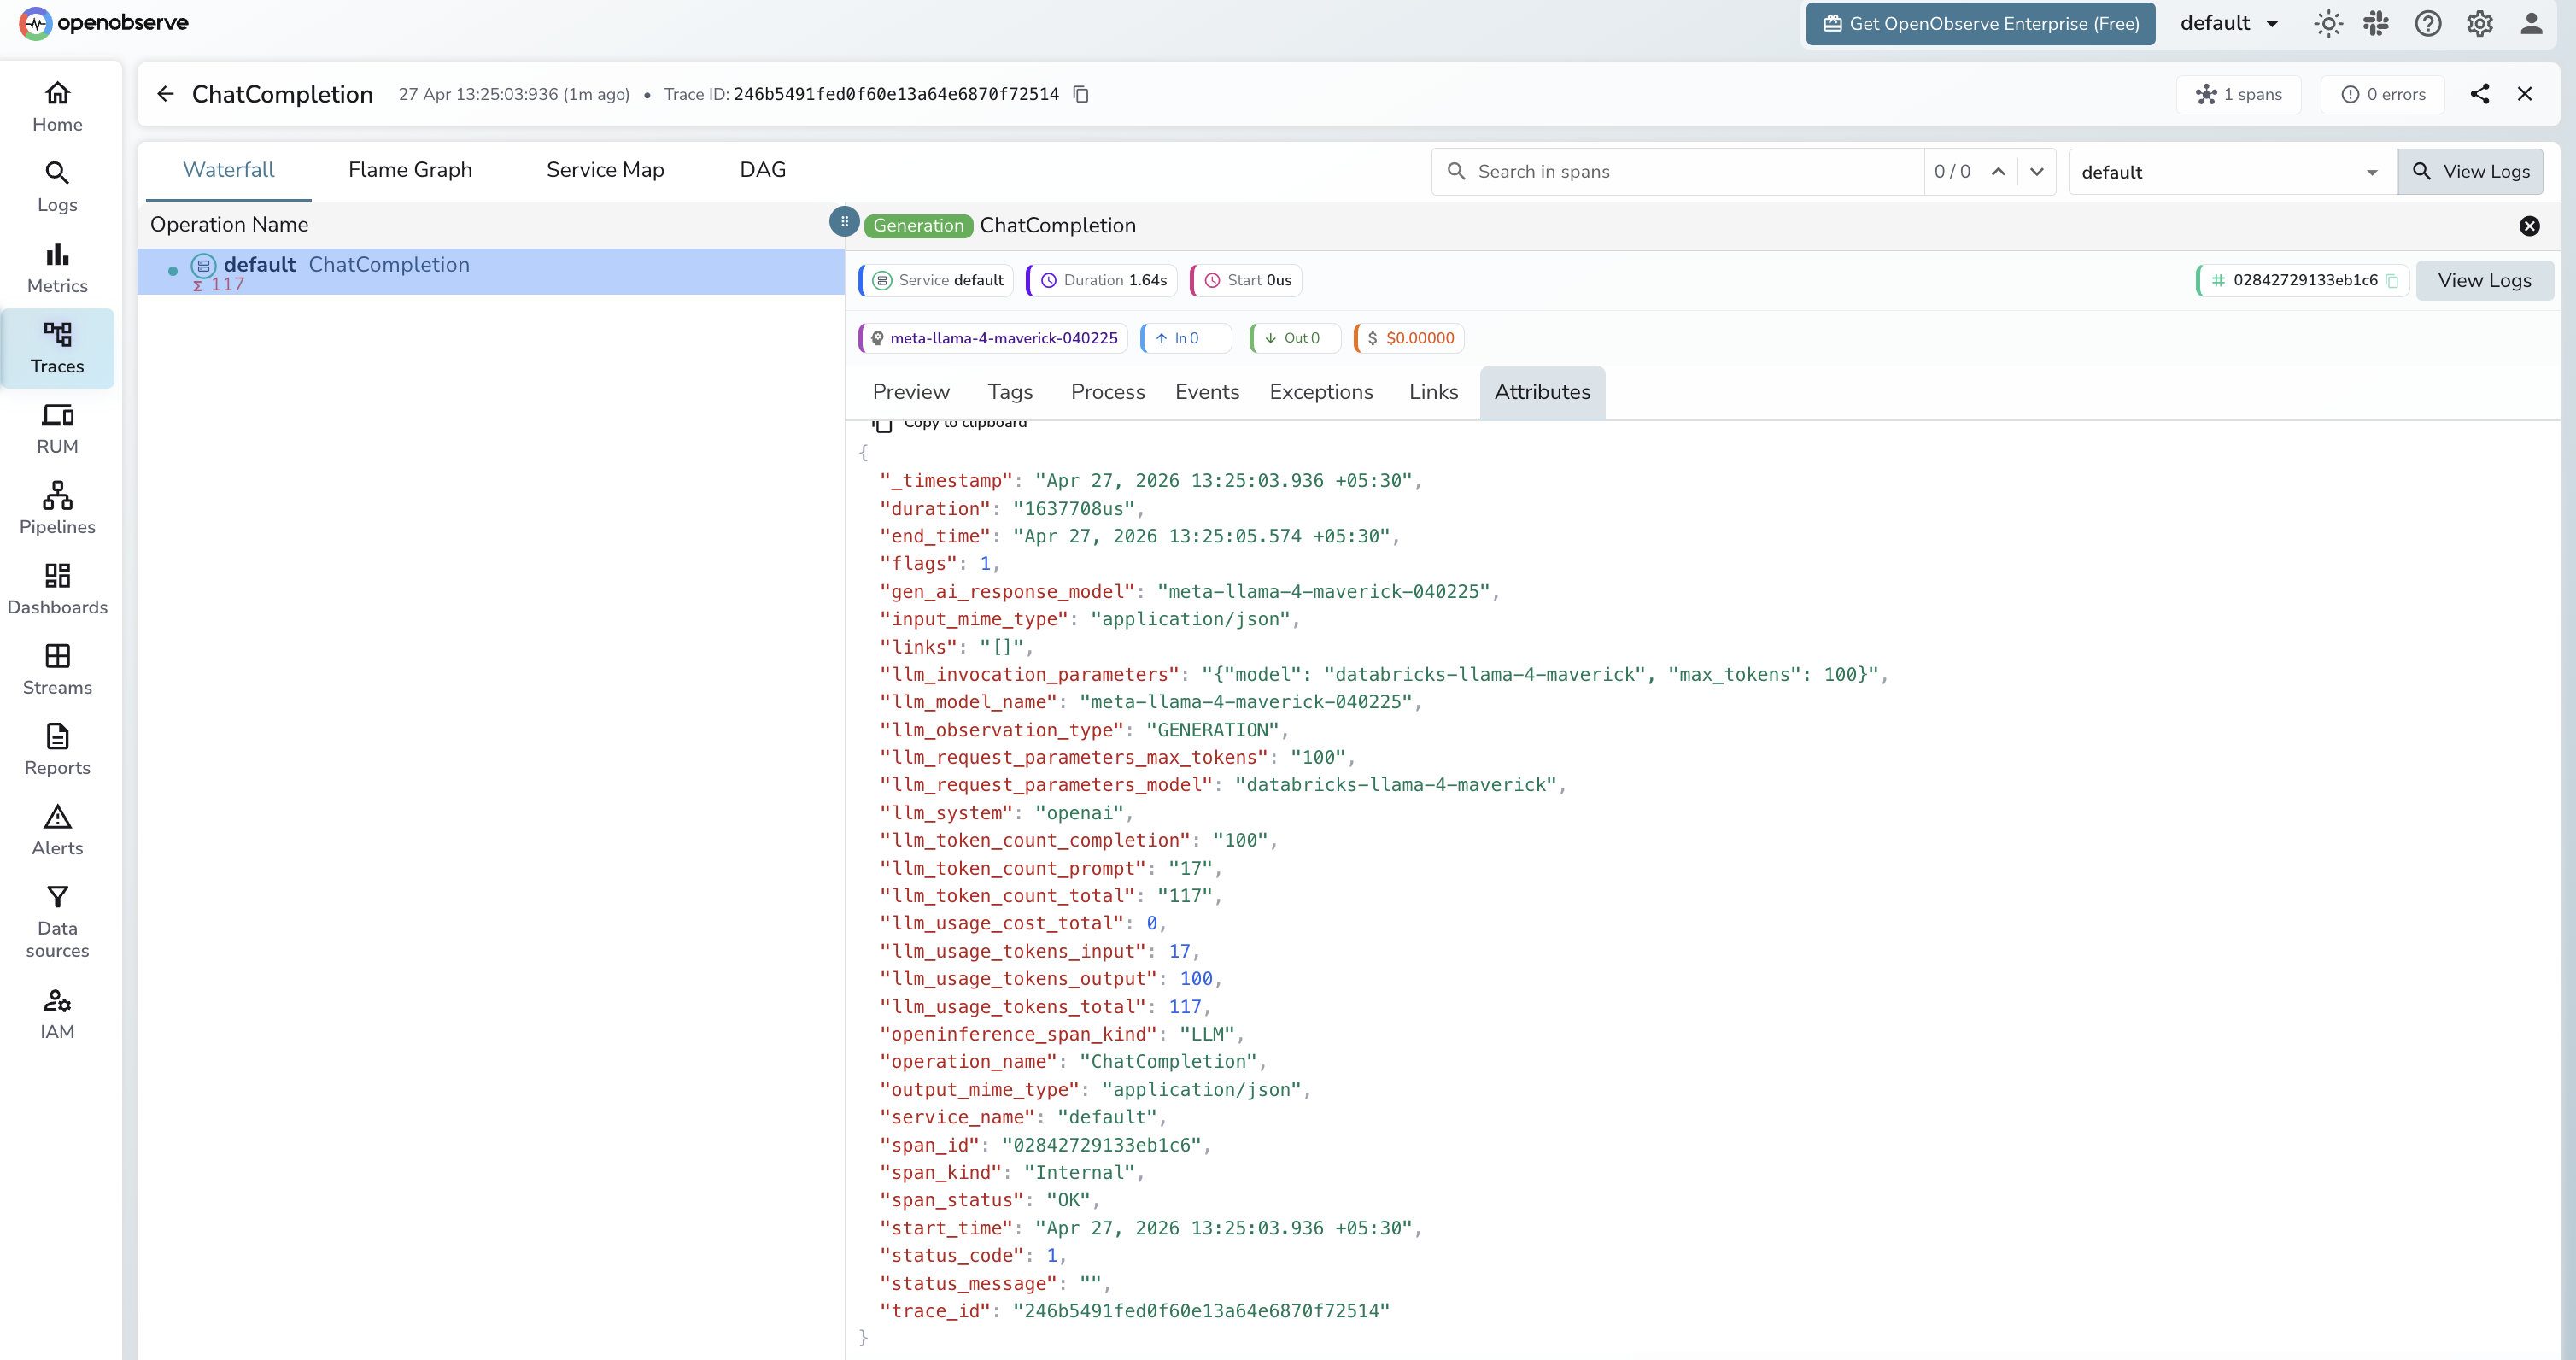The width and height of the screenshot is (2576, 1360).
Task: Copy span ID 02842729133eb1c6
Action: pyautogui.click(x=2392, y=281)
